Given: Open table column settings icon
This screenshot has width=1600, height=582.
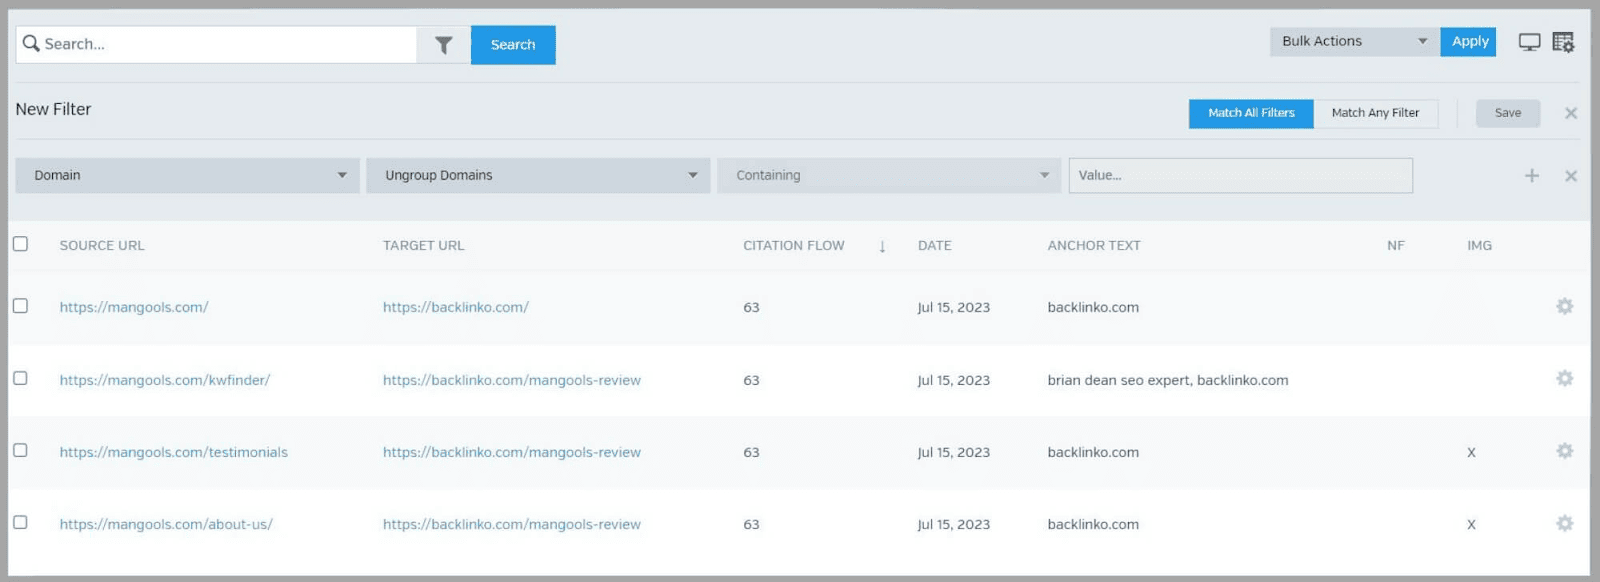Looking at the screenshot, I should [x=1563, y=42].
